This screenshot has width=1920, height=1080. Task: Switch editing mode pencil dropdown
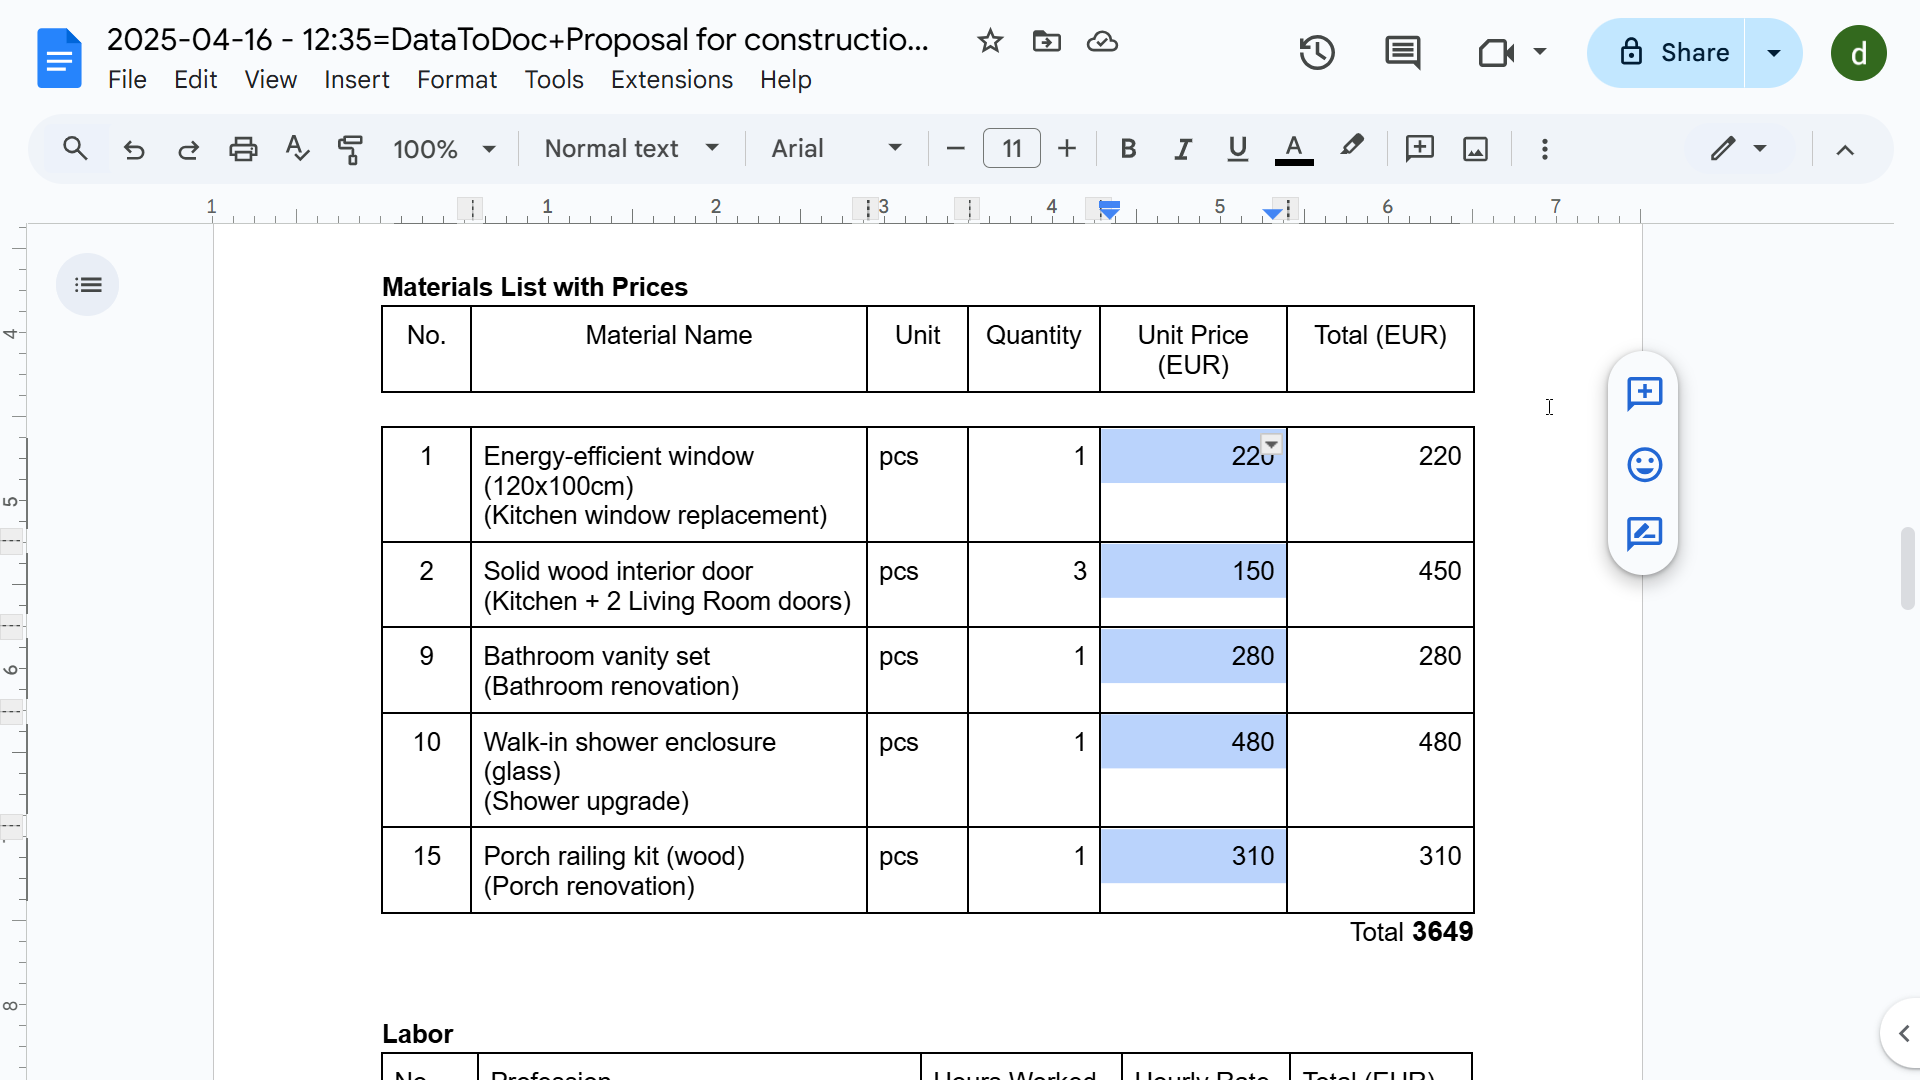click(1738, 149)
